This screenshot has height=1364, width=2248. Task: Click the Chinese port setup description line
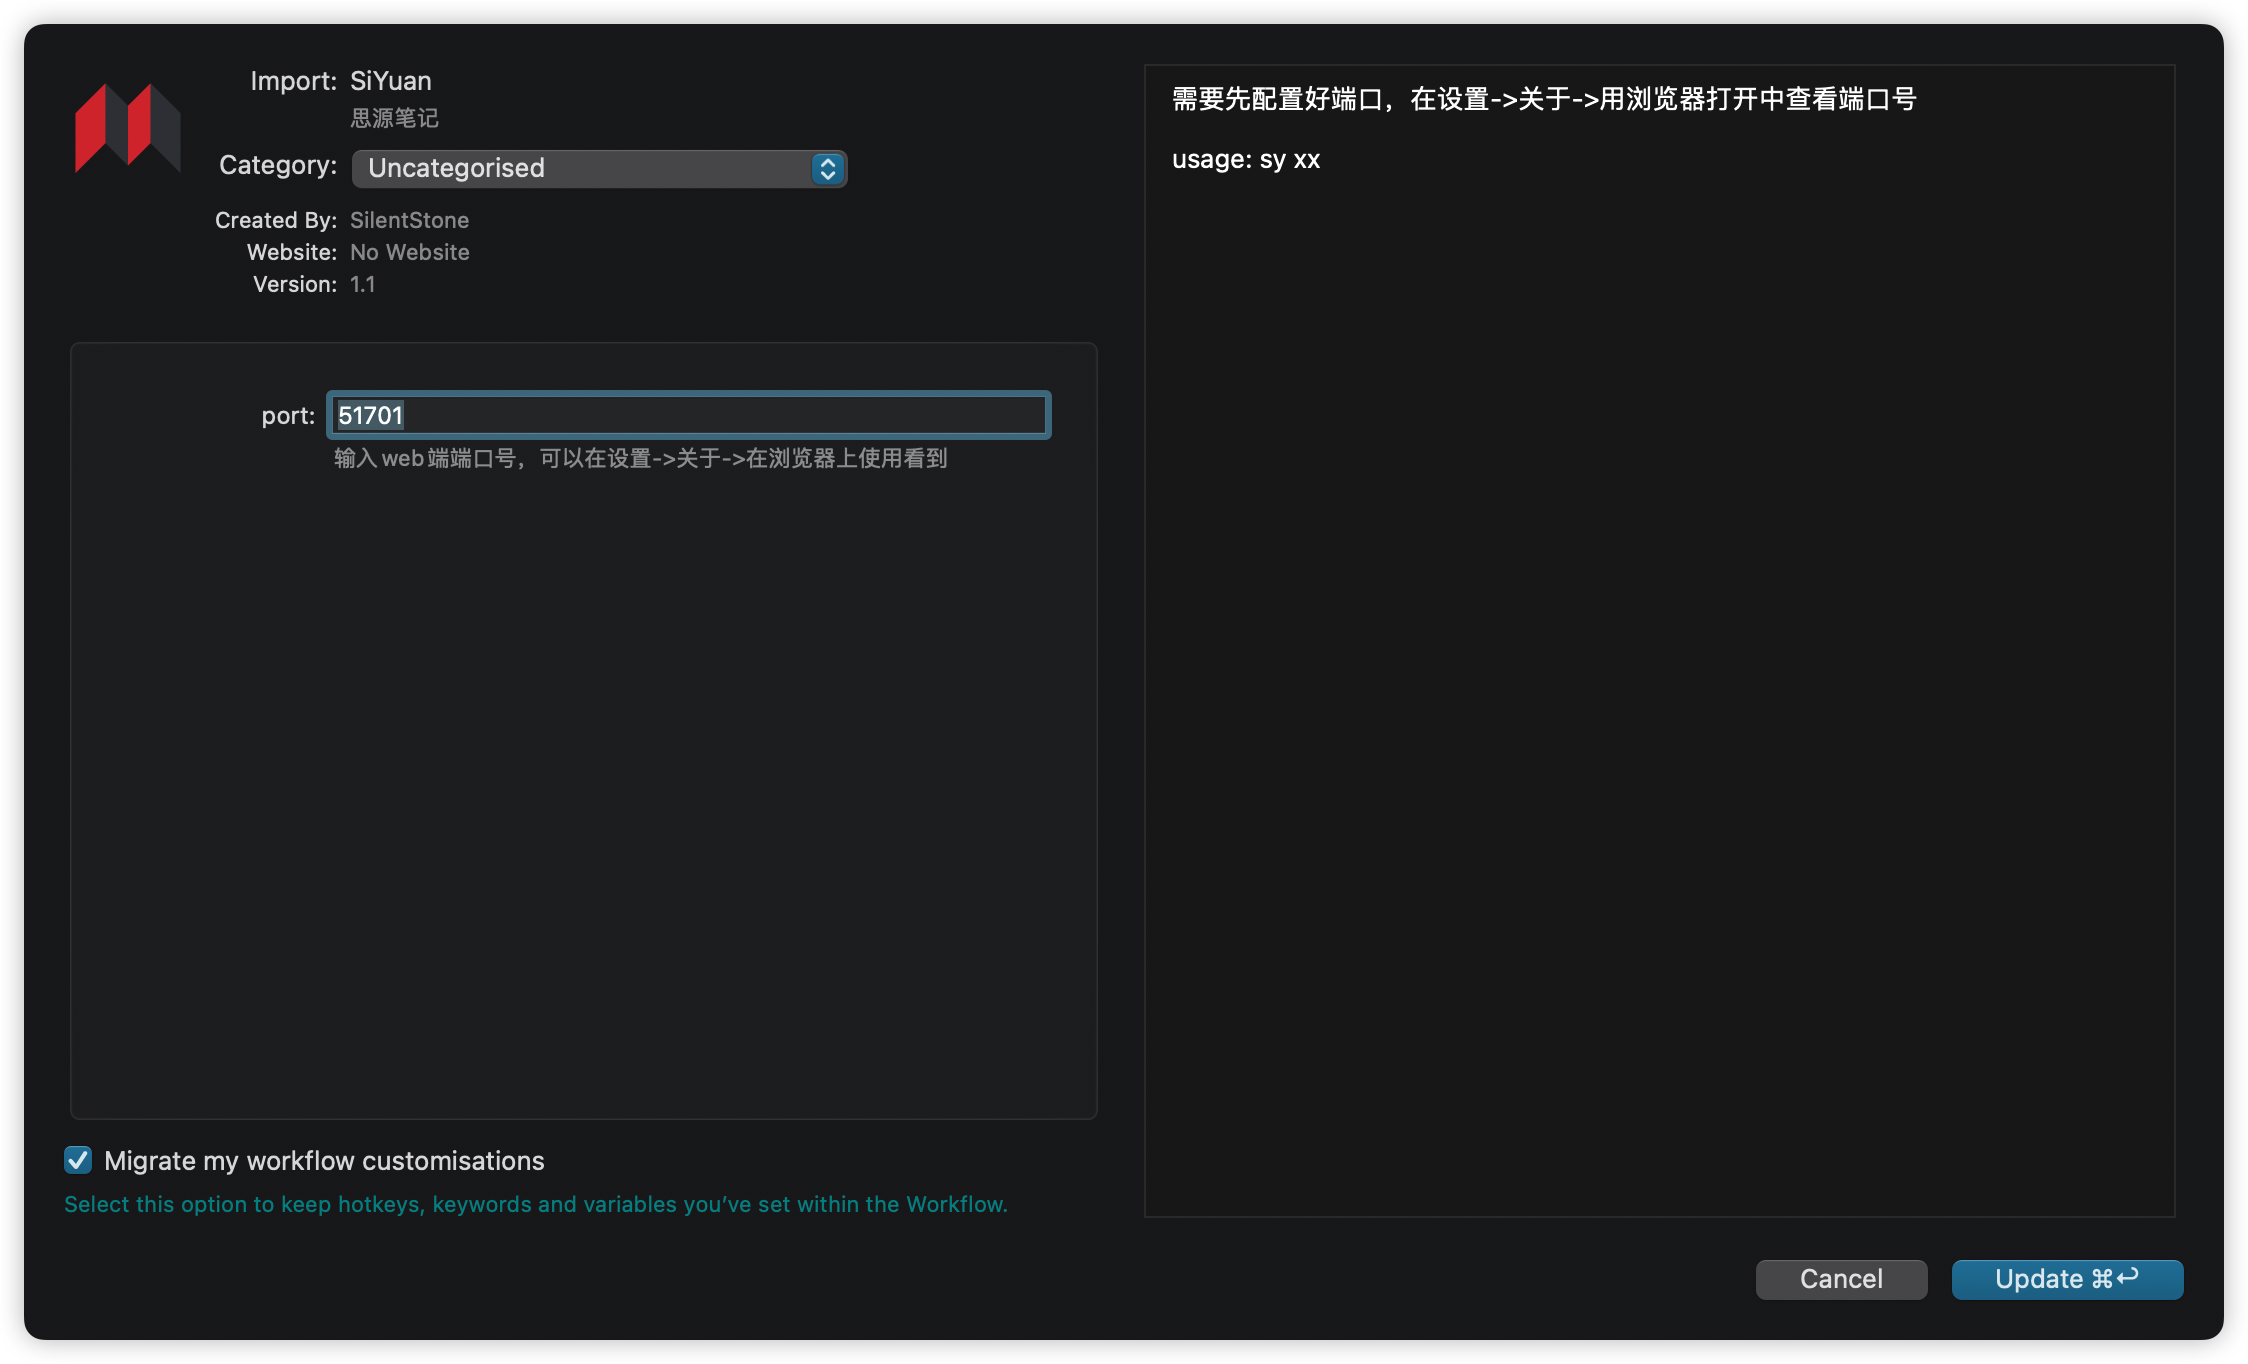click(1543, 99)
